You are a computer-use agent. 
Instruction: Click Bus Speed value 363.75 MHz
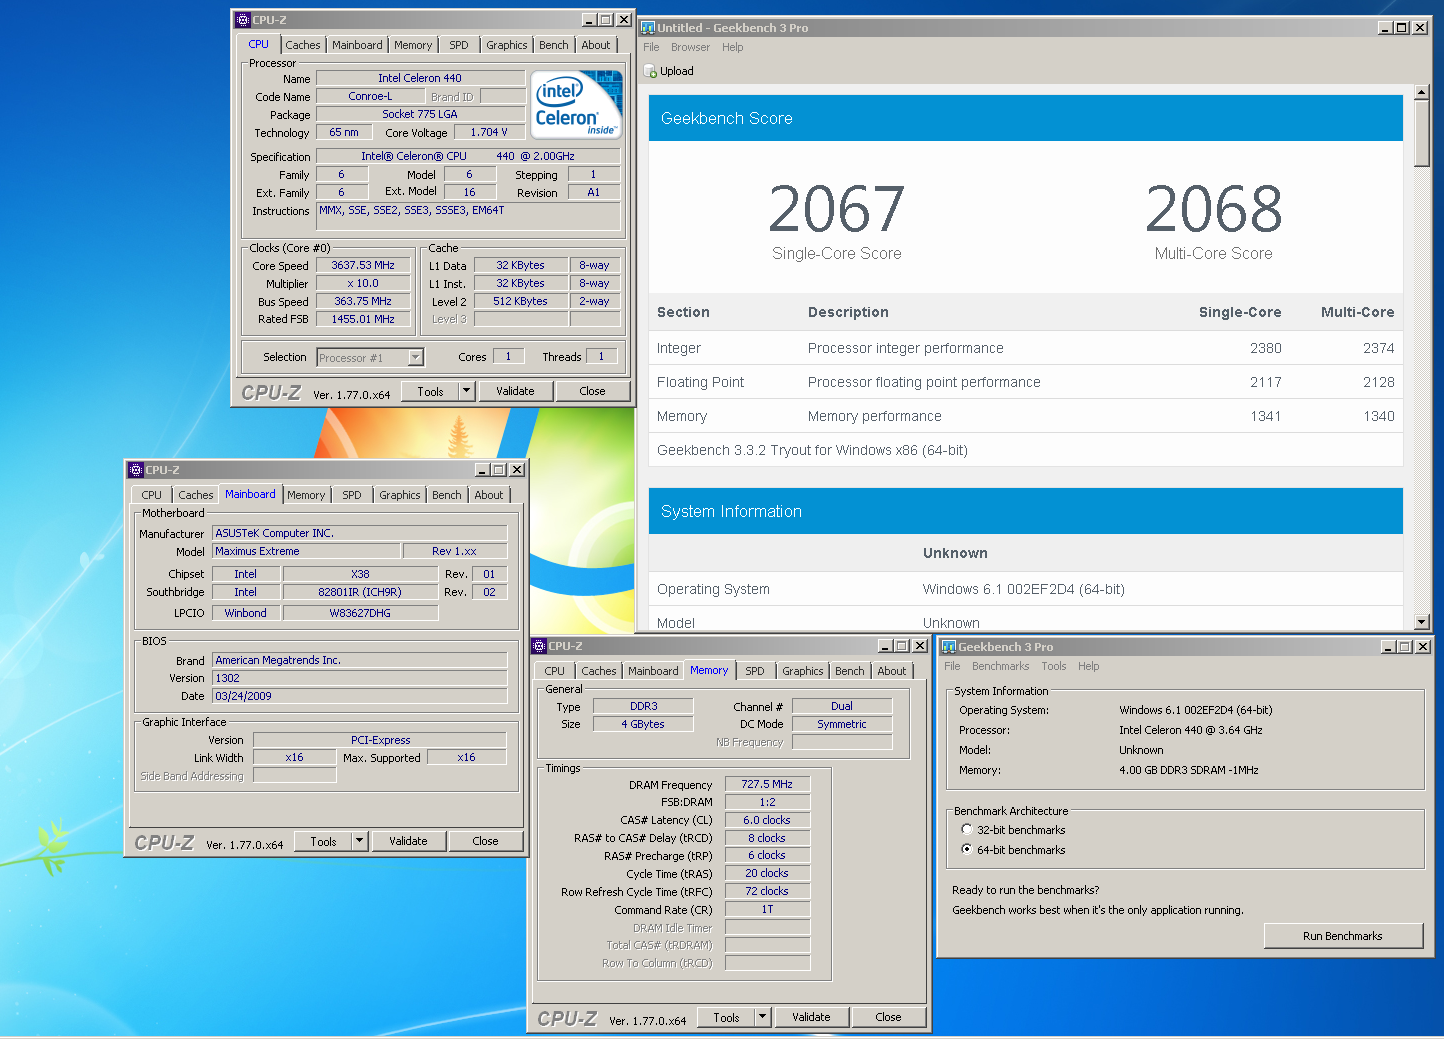pos(363,301)
